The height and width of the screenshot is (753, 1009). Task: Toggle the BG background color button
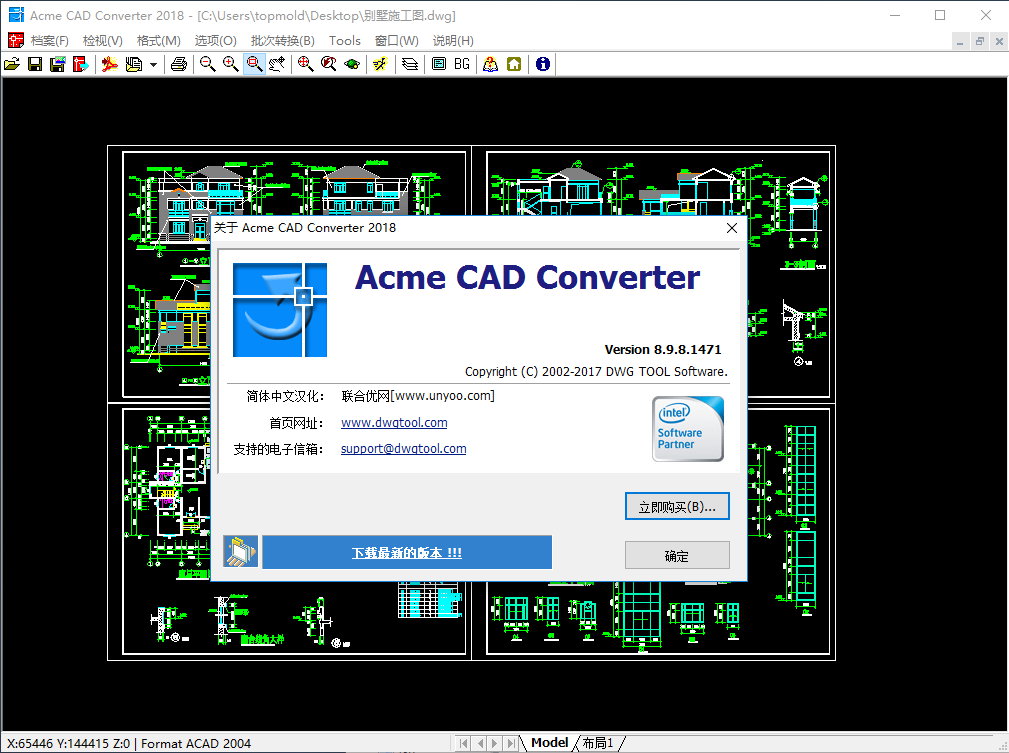[x=461, y=64]
